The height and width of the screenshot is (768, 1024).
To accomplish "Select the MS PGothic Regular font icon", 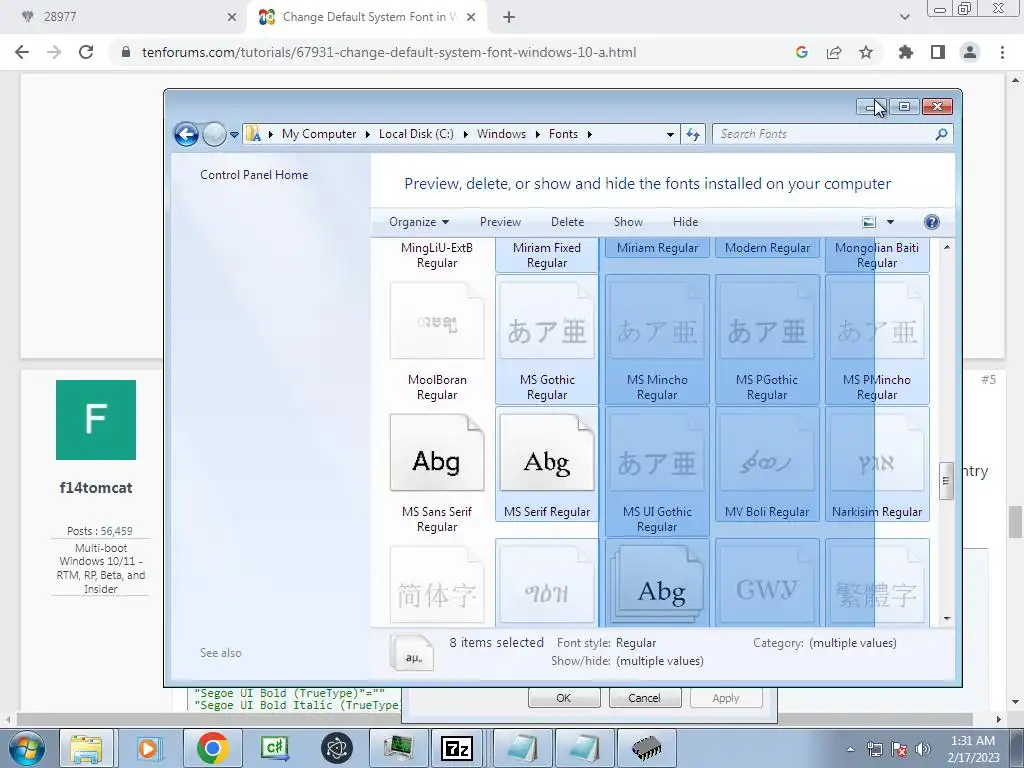I will (x=767, y=321).
